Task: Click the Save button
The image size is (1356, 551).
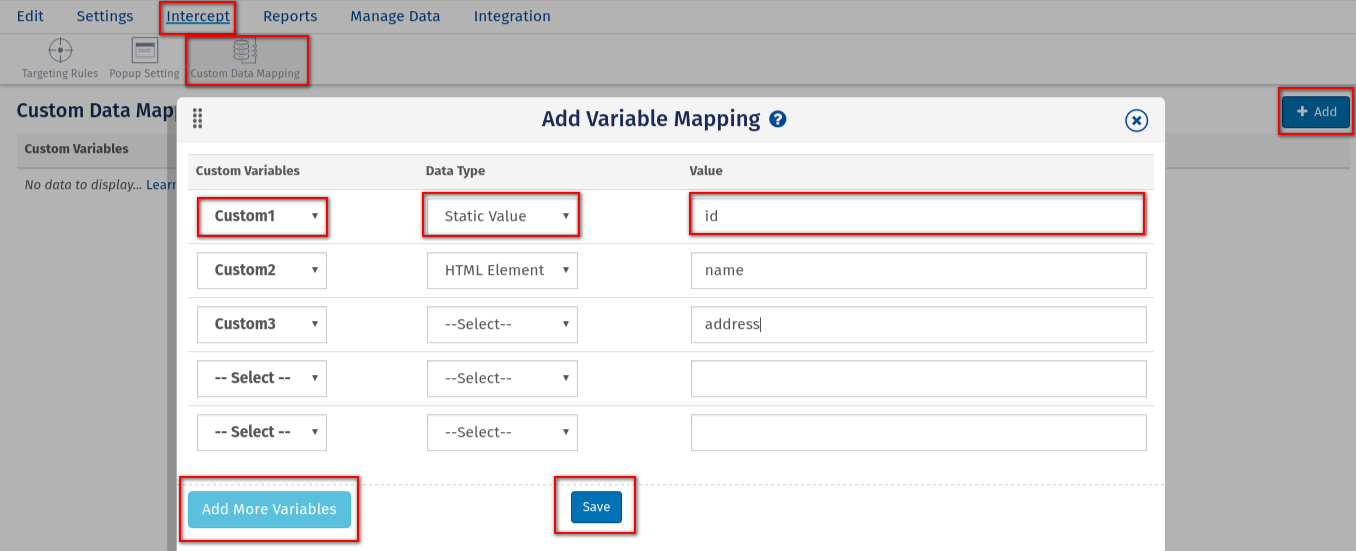Action: [596, 507]
